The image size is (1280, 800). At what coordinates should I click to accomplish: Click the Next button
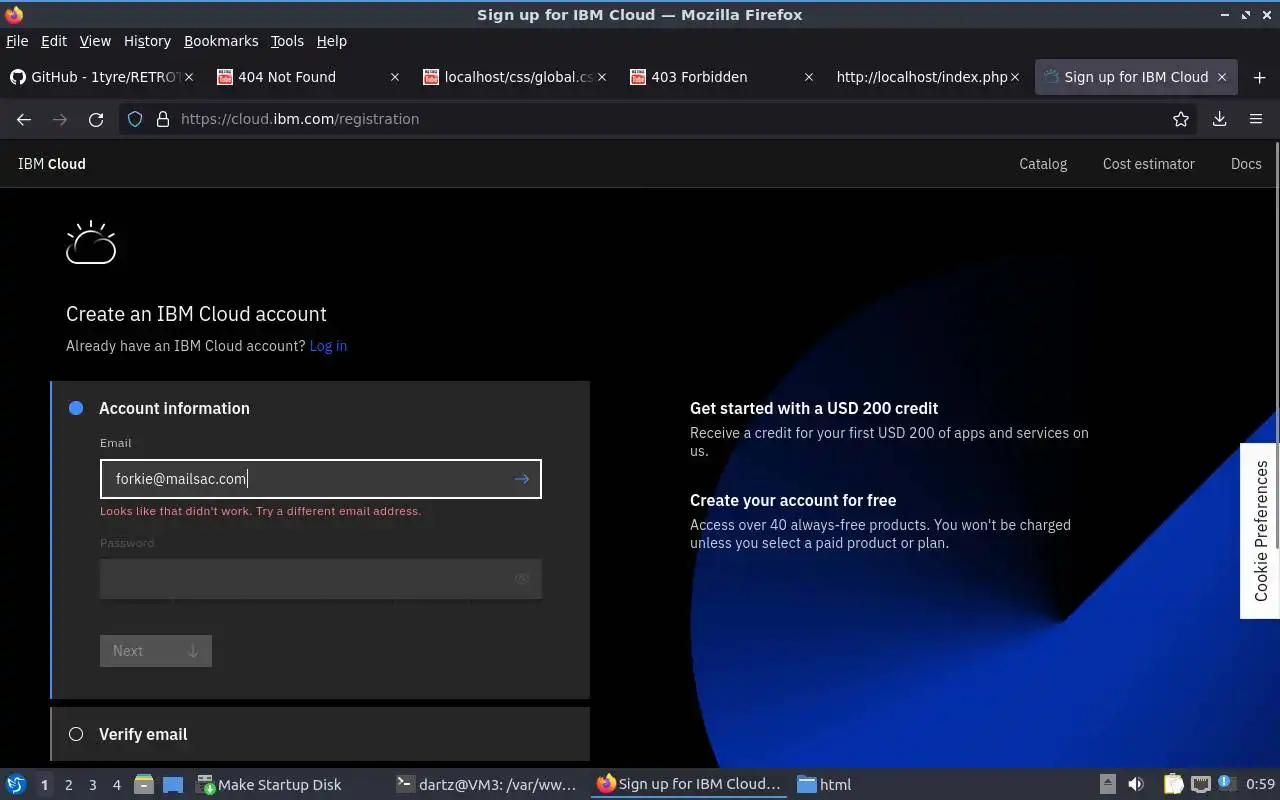156,651
